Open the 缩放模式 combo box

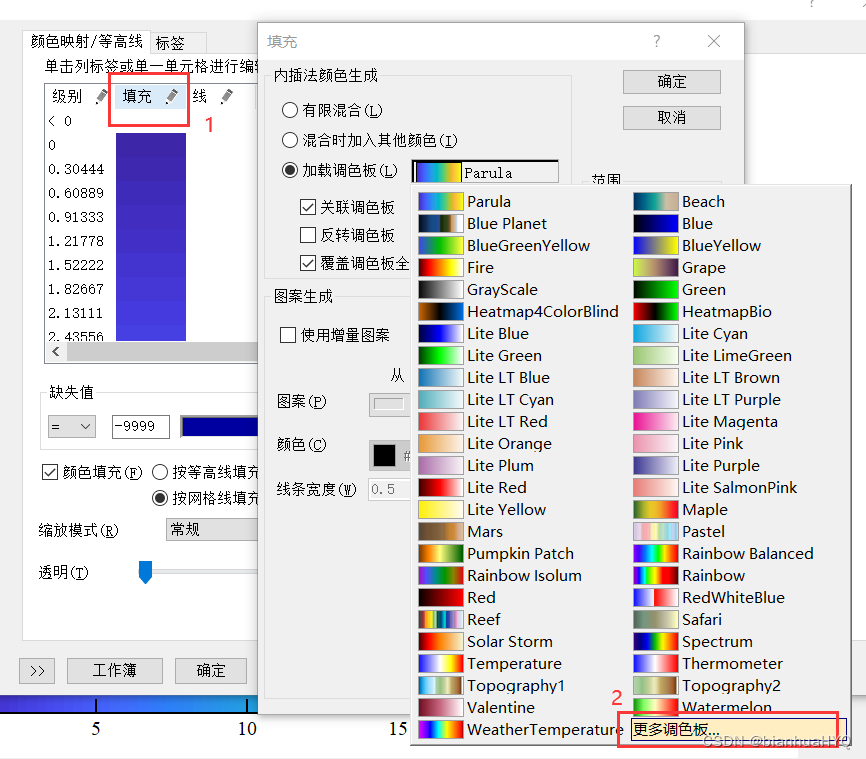tap(212, 530)
